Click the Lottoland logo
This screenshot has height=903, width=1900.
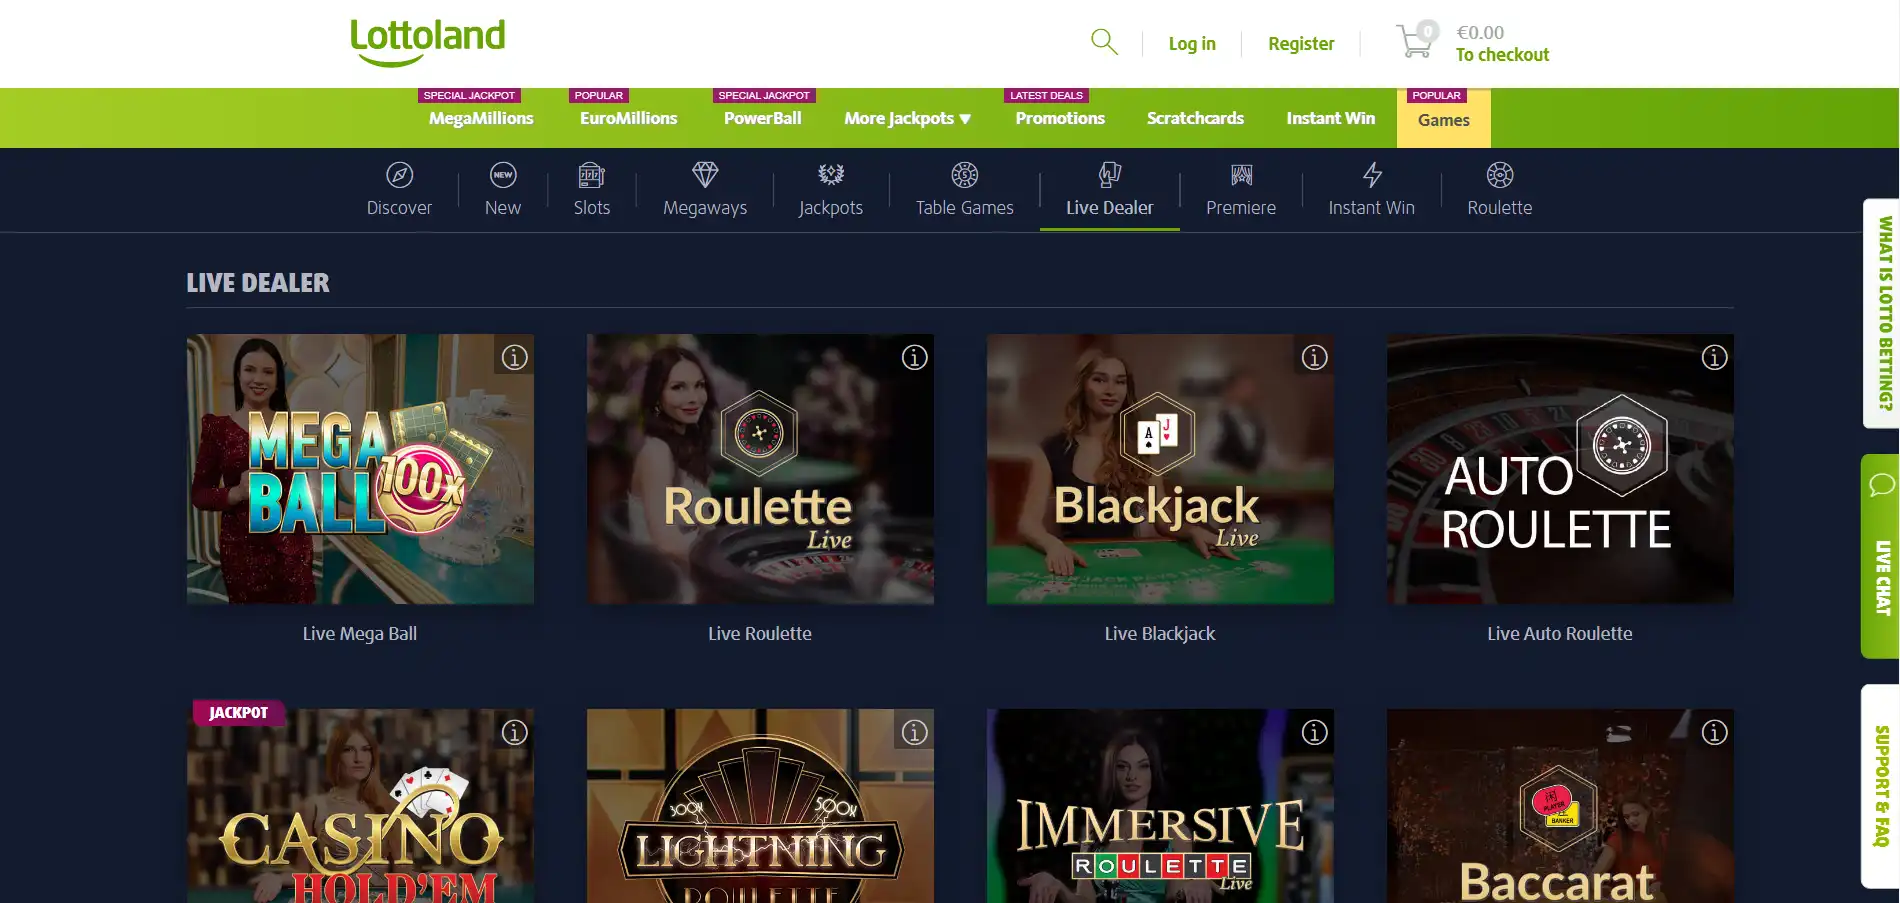click(427, 42)
